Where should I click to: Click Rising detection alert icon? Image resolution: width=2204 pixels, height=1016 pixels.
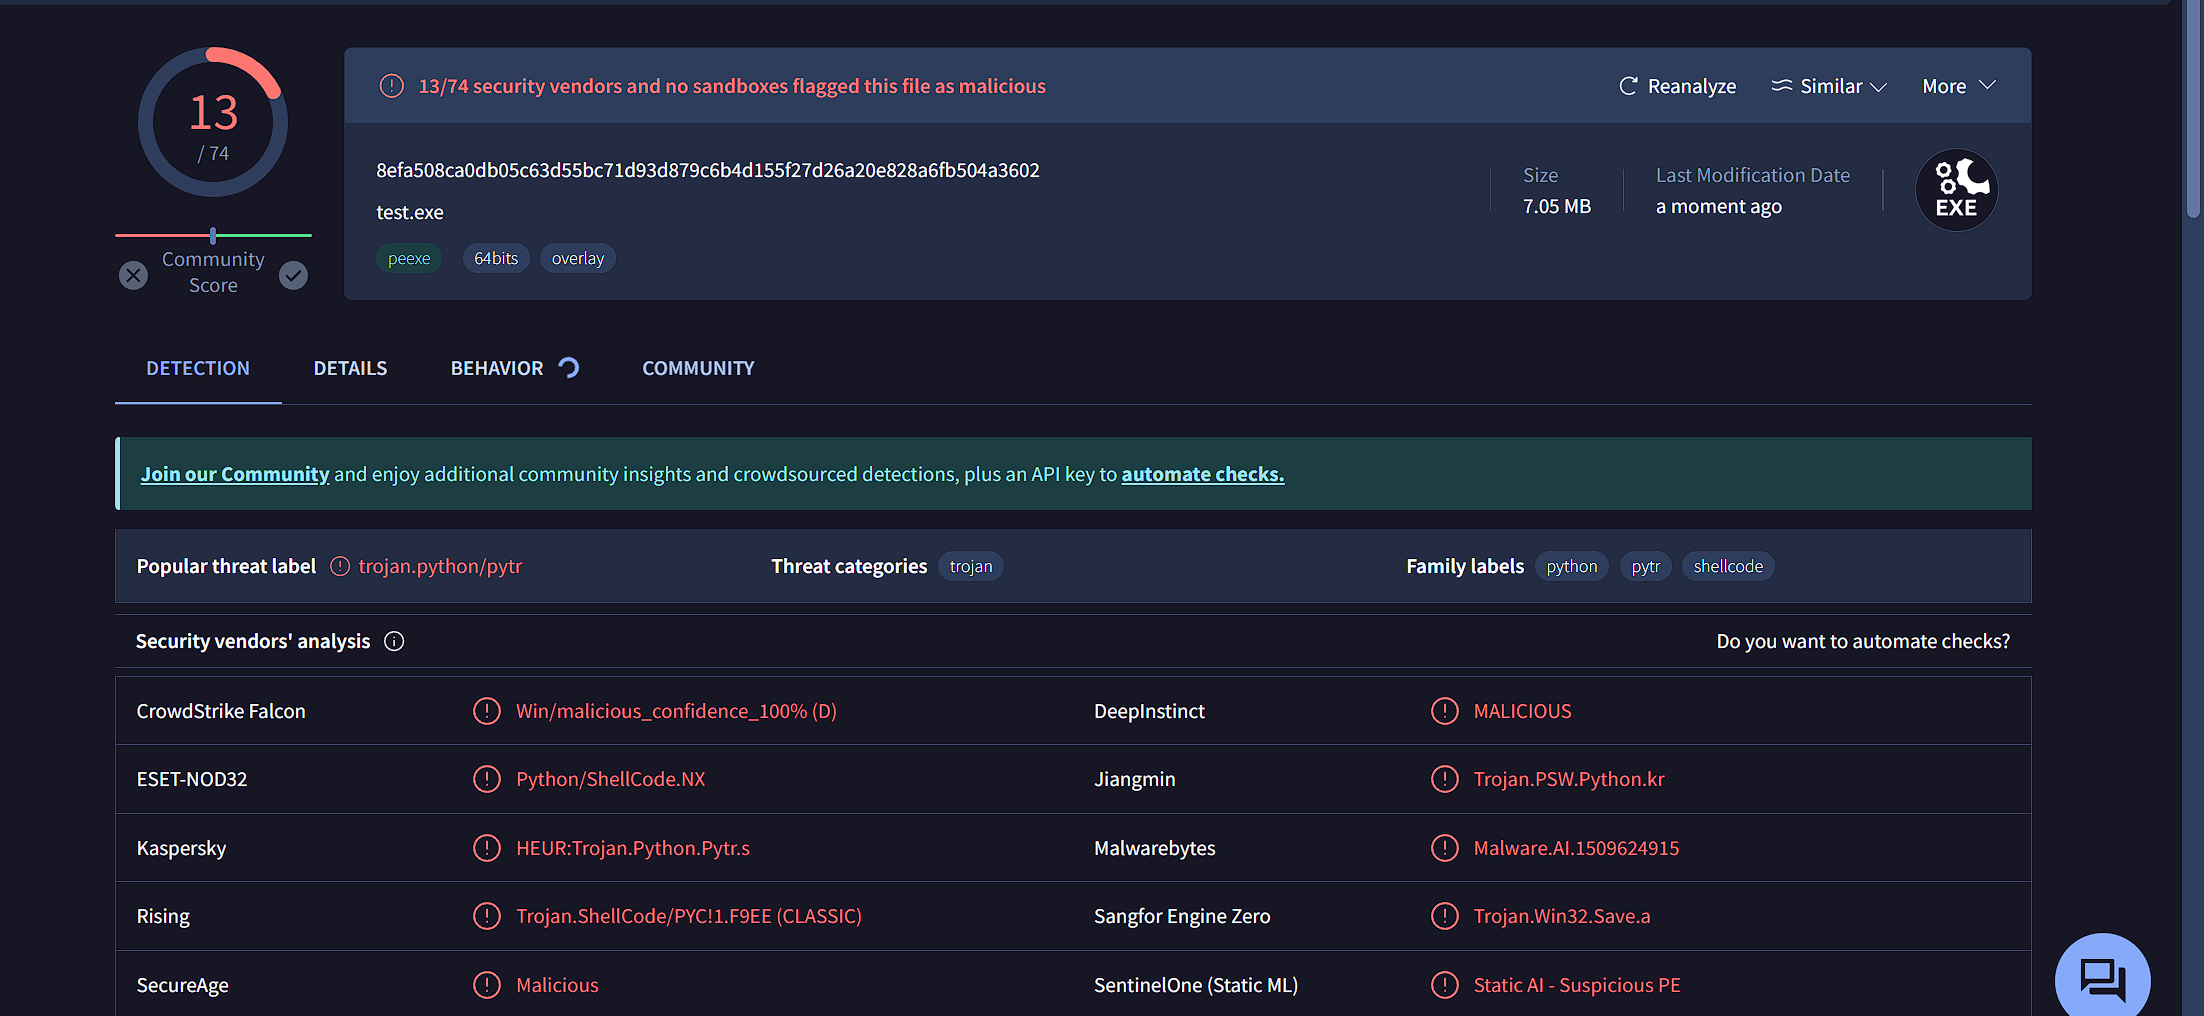click(x=487, y=916)
